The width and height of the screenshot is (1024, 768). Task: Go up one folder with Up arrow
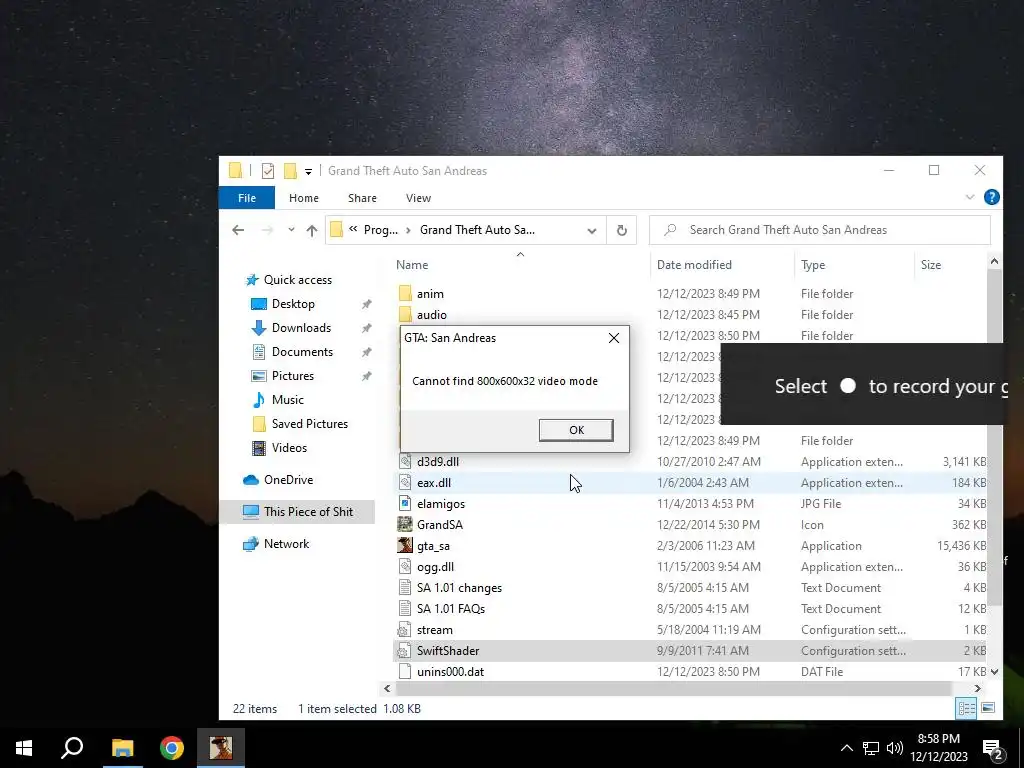(x=312, y=230)
